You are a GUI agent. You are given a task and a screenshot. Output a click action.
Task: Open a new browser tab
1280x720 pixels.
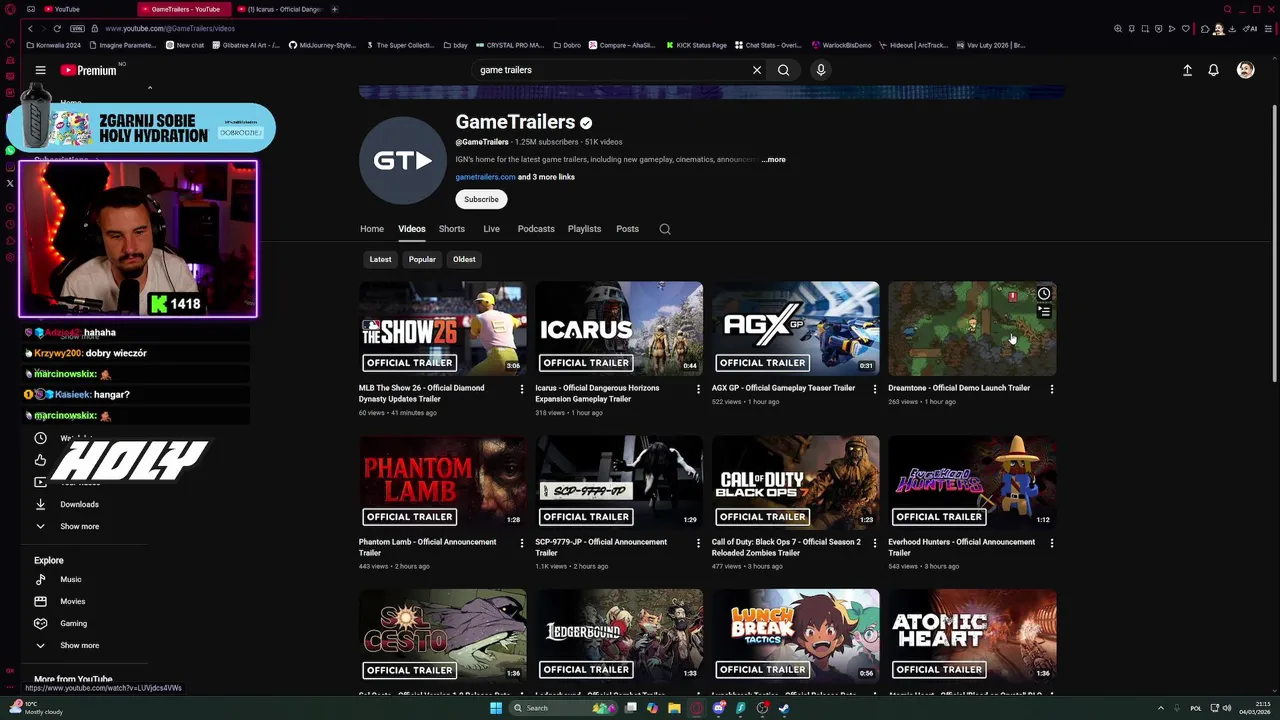click(334, 9)
